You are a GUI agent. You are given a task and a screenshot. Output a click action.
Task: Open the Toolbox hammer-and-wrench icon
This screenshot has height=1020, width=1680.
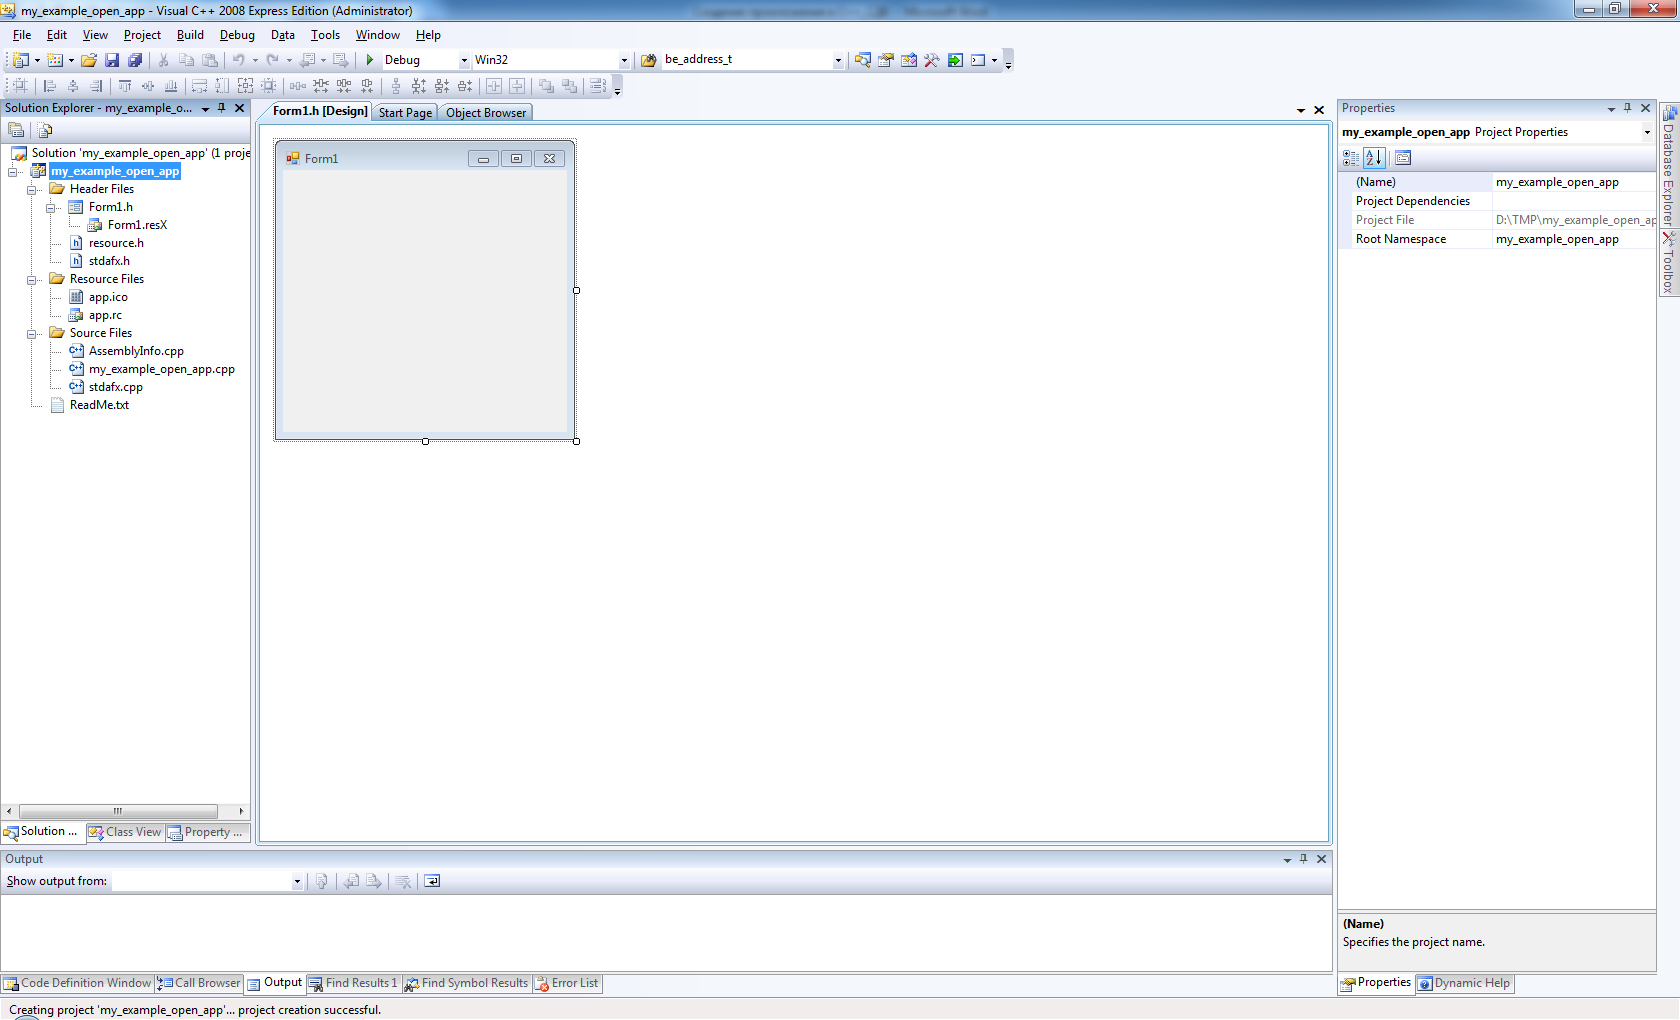click(x=932, y=60)
